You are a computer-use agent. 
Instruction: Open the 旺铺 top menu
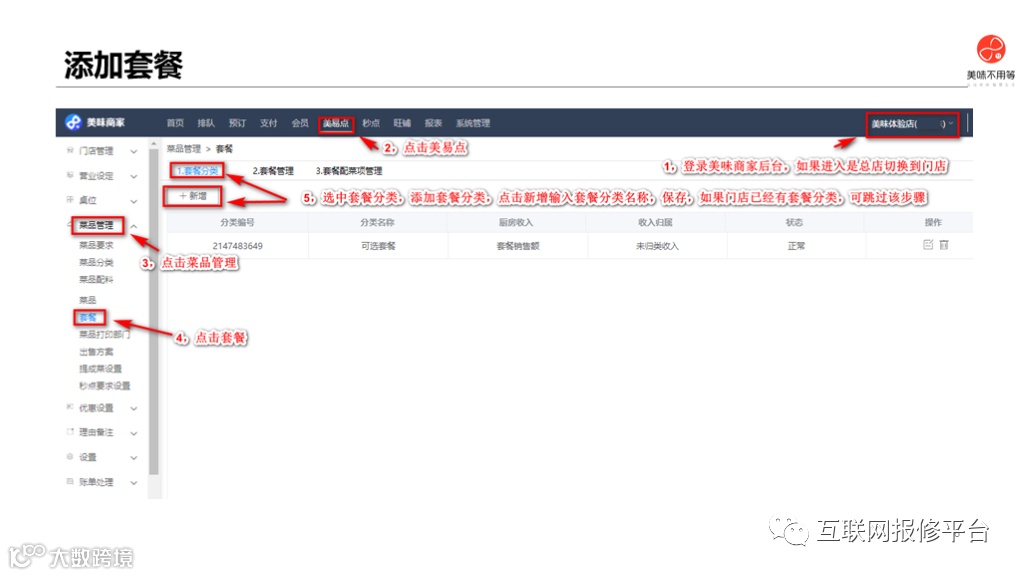(x=402, y=123)
